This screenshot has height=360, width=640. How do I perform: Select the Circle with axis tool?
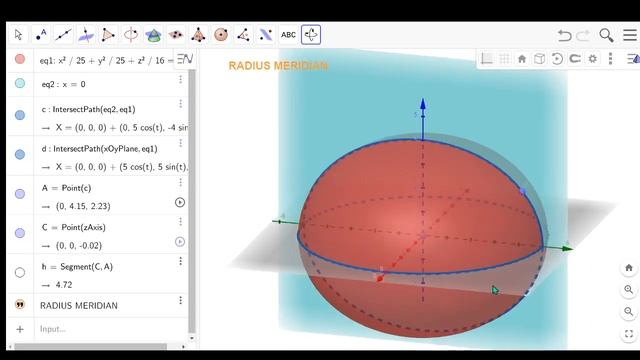coord(131,35)
